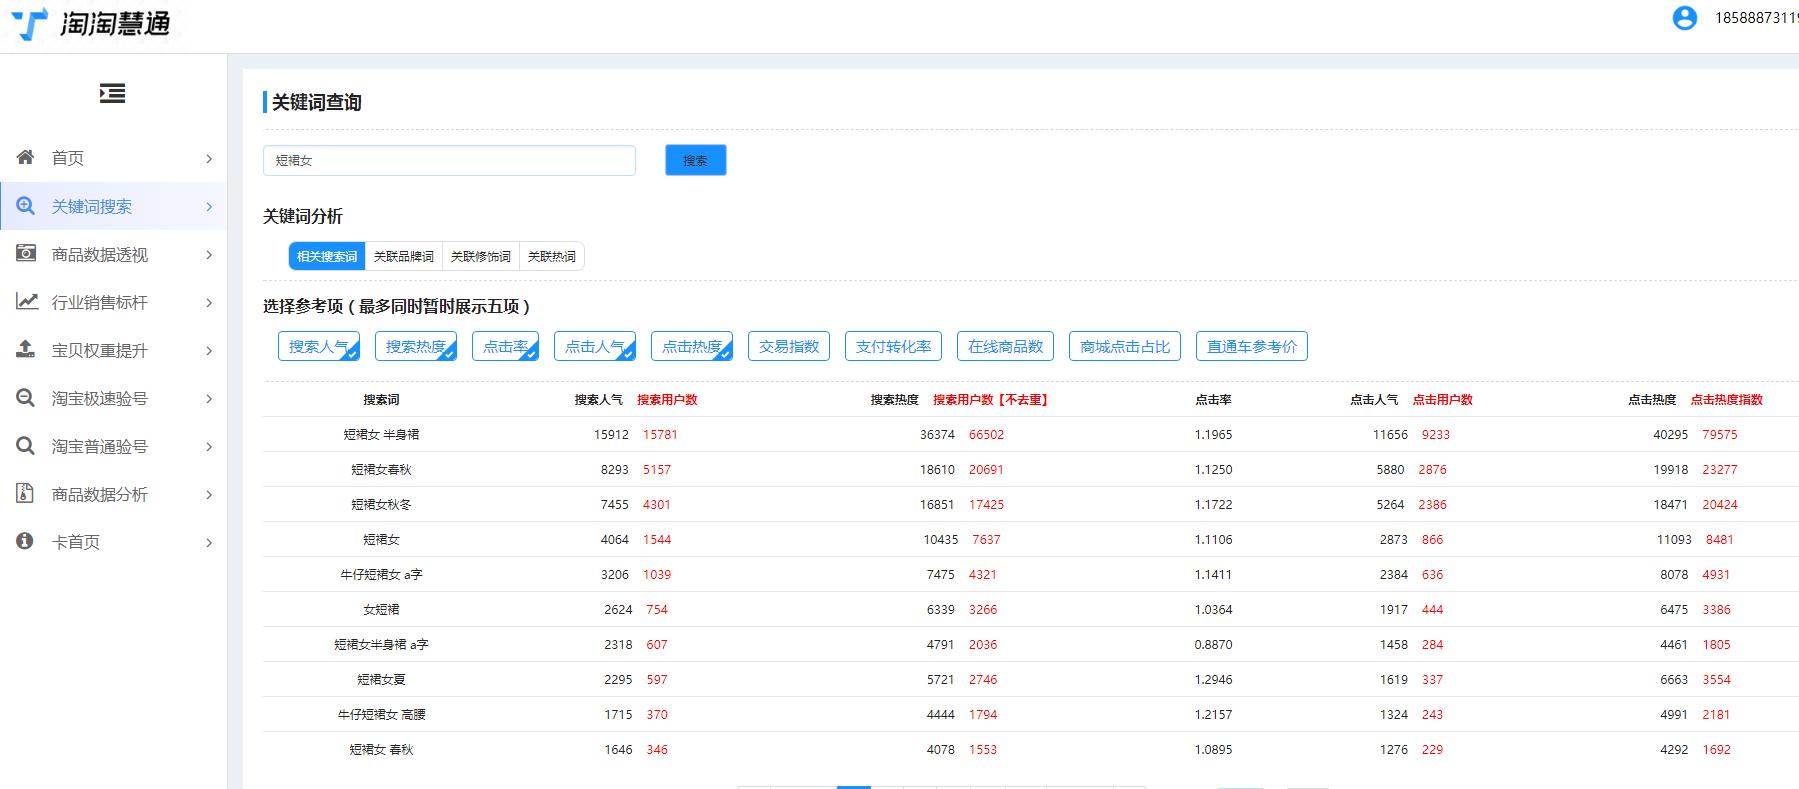
Task: Uncheck the 点击率 reference option
Action: pyautogui.click(x=505, y=347)
